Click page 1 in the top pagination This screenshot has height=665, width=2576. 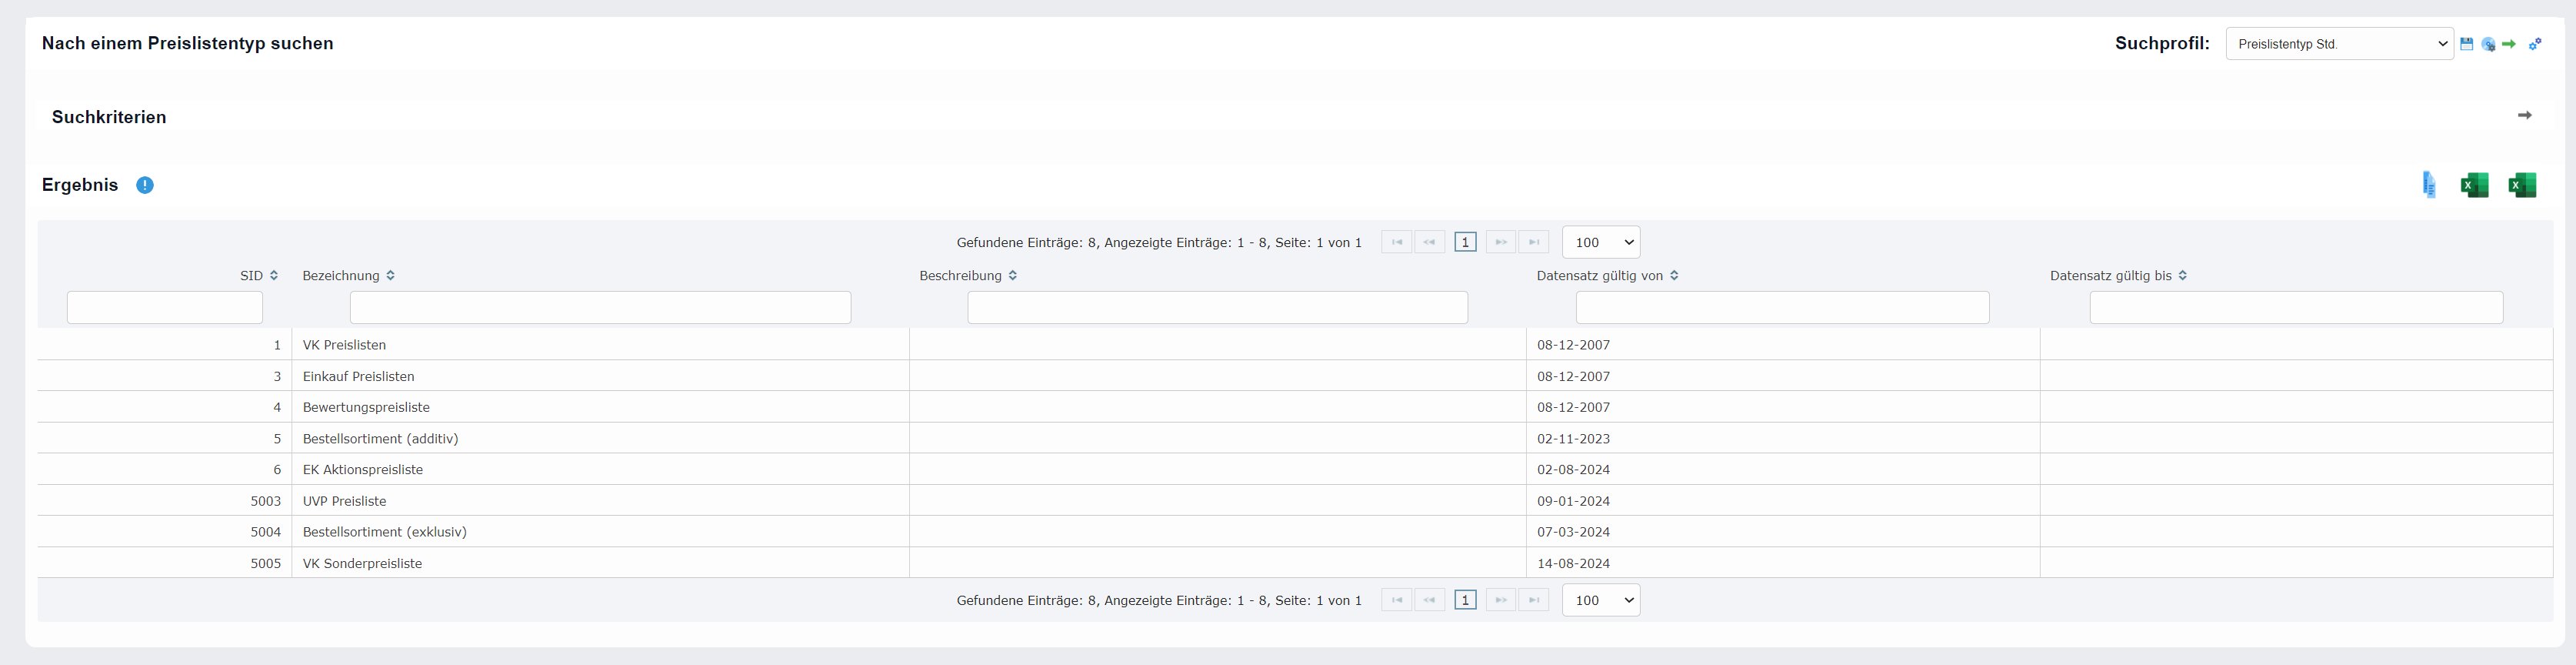1465,242
